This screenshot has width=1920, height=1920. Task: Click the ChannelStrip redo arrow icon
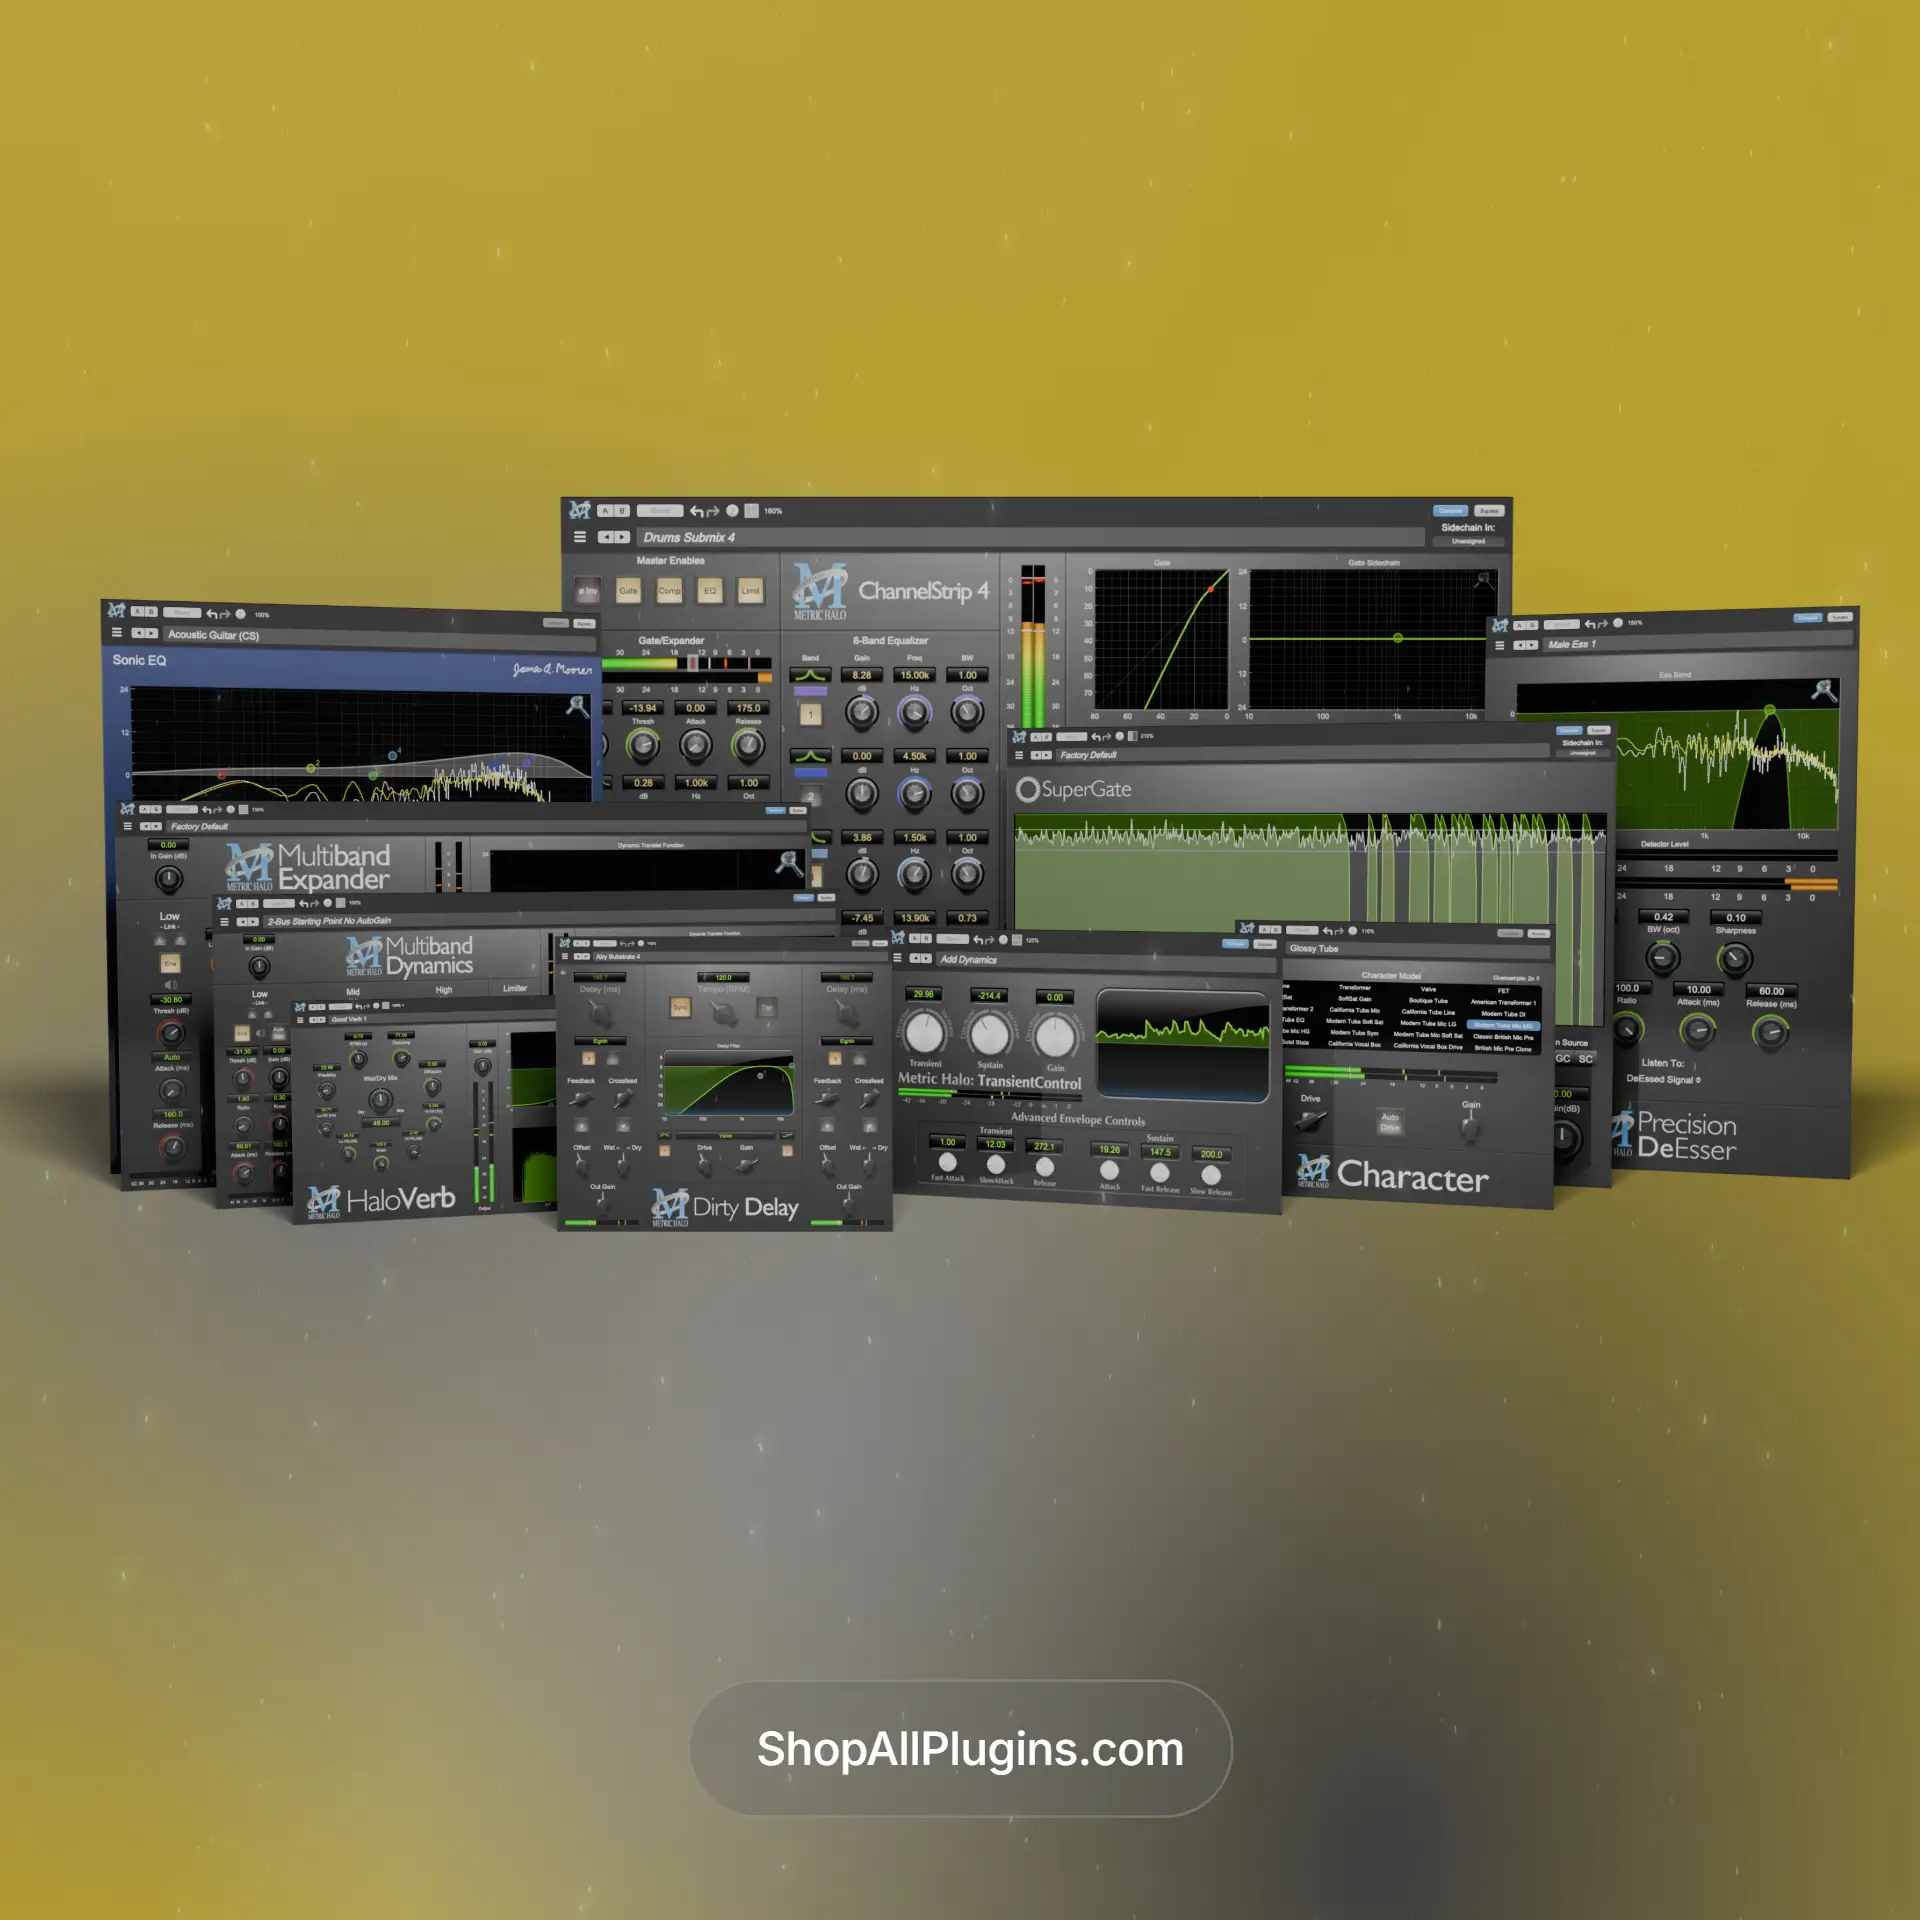[x=713, y=511]
